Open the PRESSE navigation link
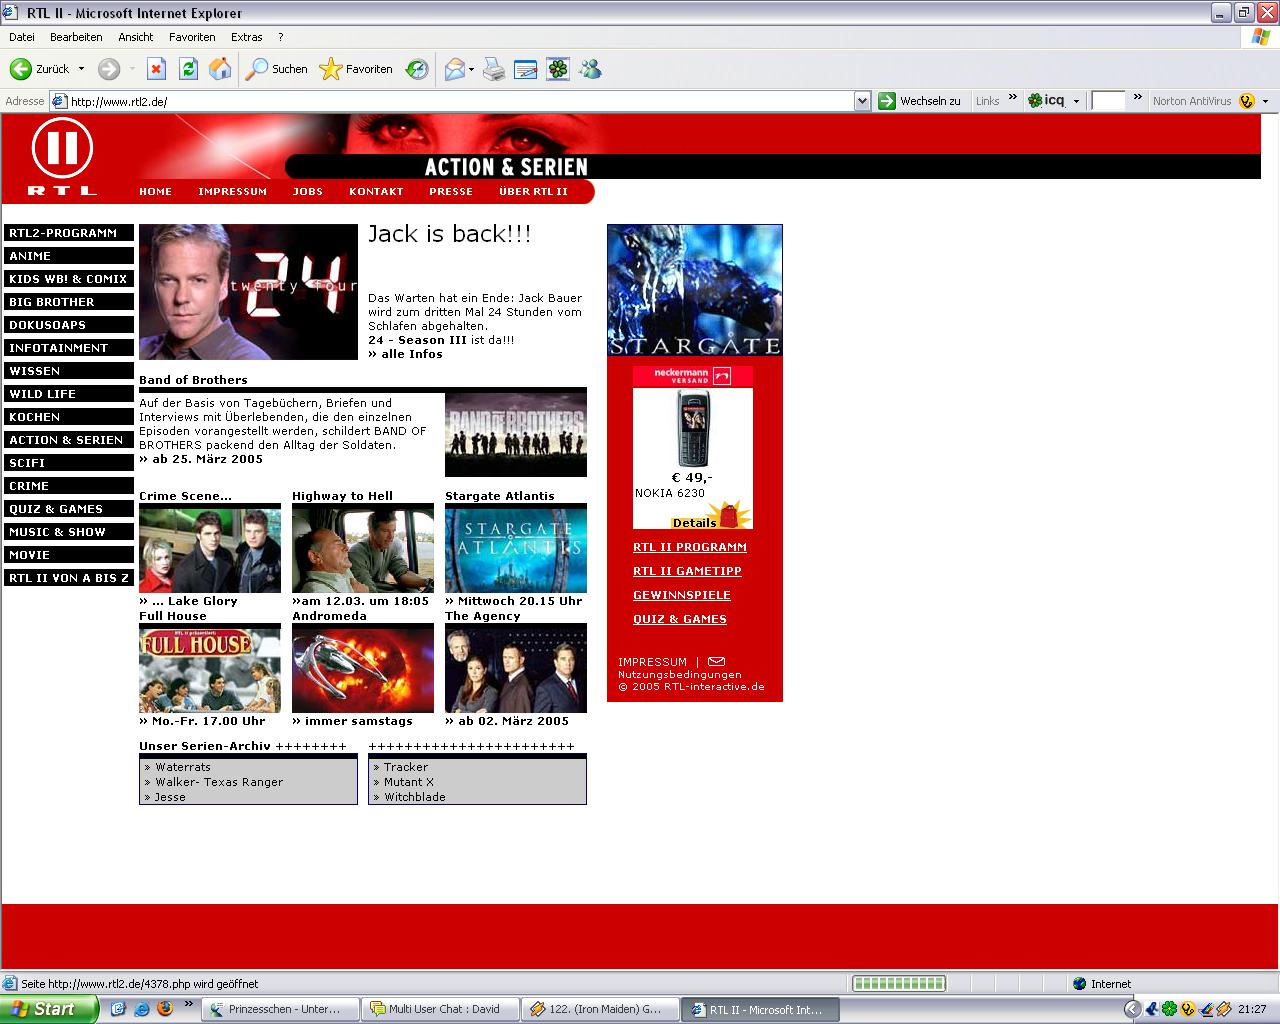This screenshot has height=1024, width=1280. coord(451,191)
